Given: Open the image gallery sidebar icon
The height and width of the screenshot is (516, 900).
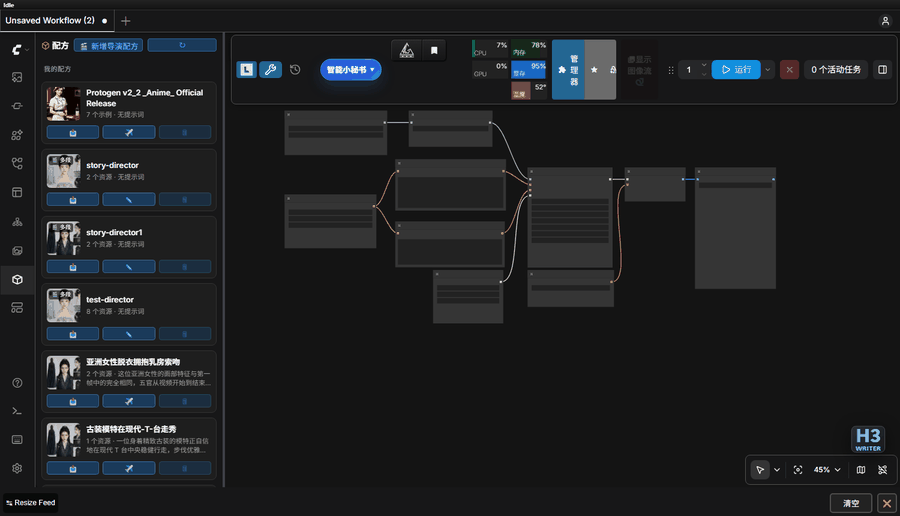Looking at the screenshot, I should (17, 250).
